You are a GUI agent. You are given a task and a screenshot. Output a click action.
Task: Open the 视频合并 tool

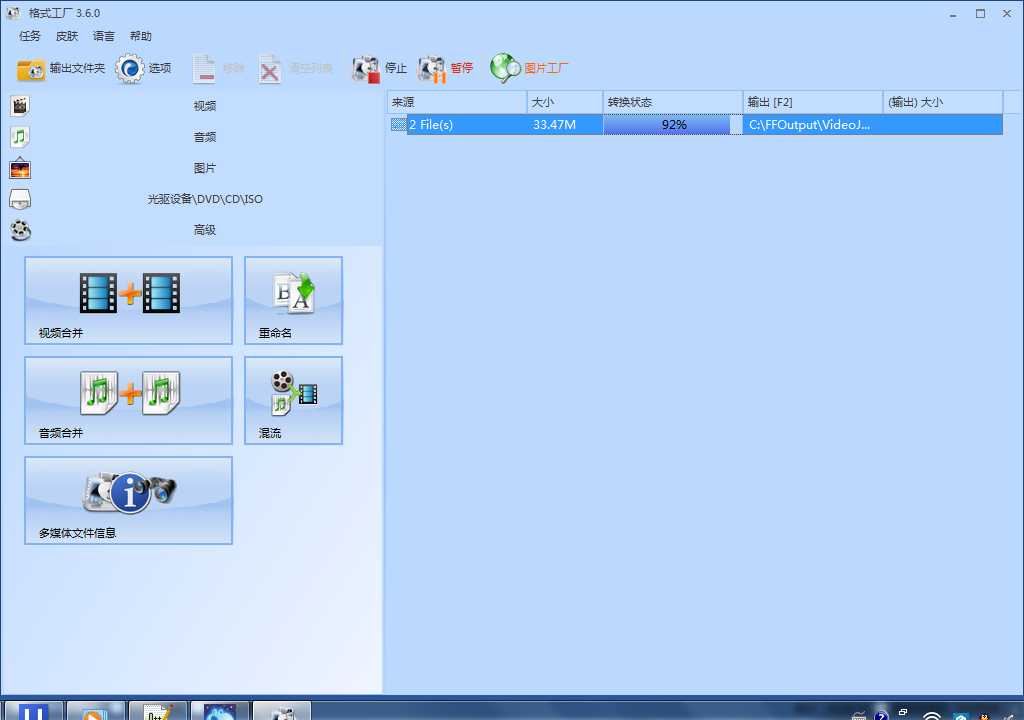pyautogui.click(x=129, y=301)
